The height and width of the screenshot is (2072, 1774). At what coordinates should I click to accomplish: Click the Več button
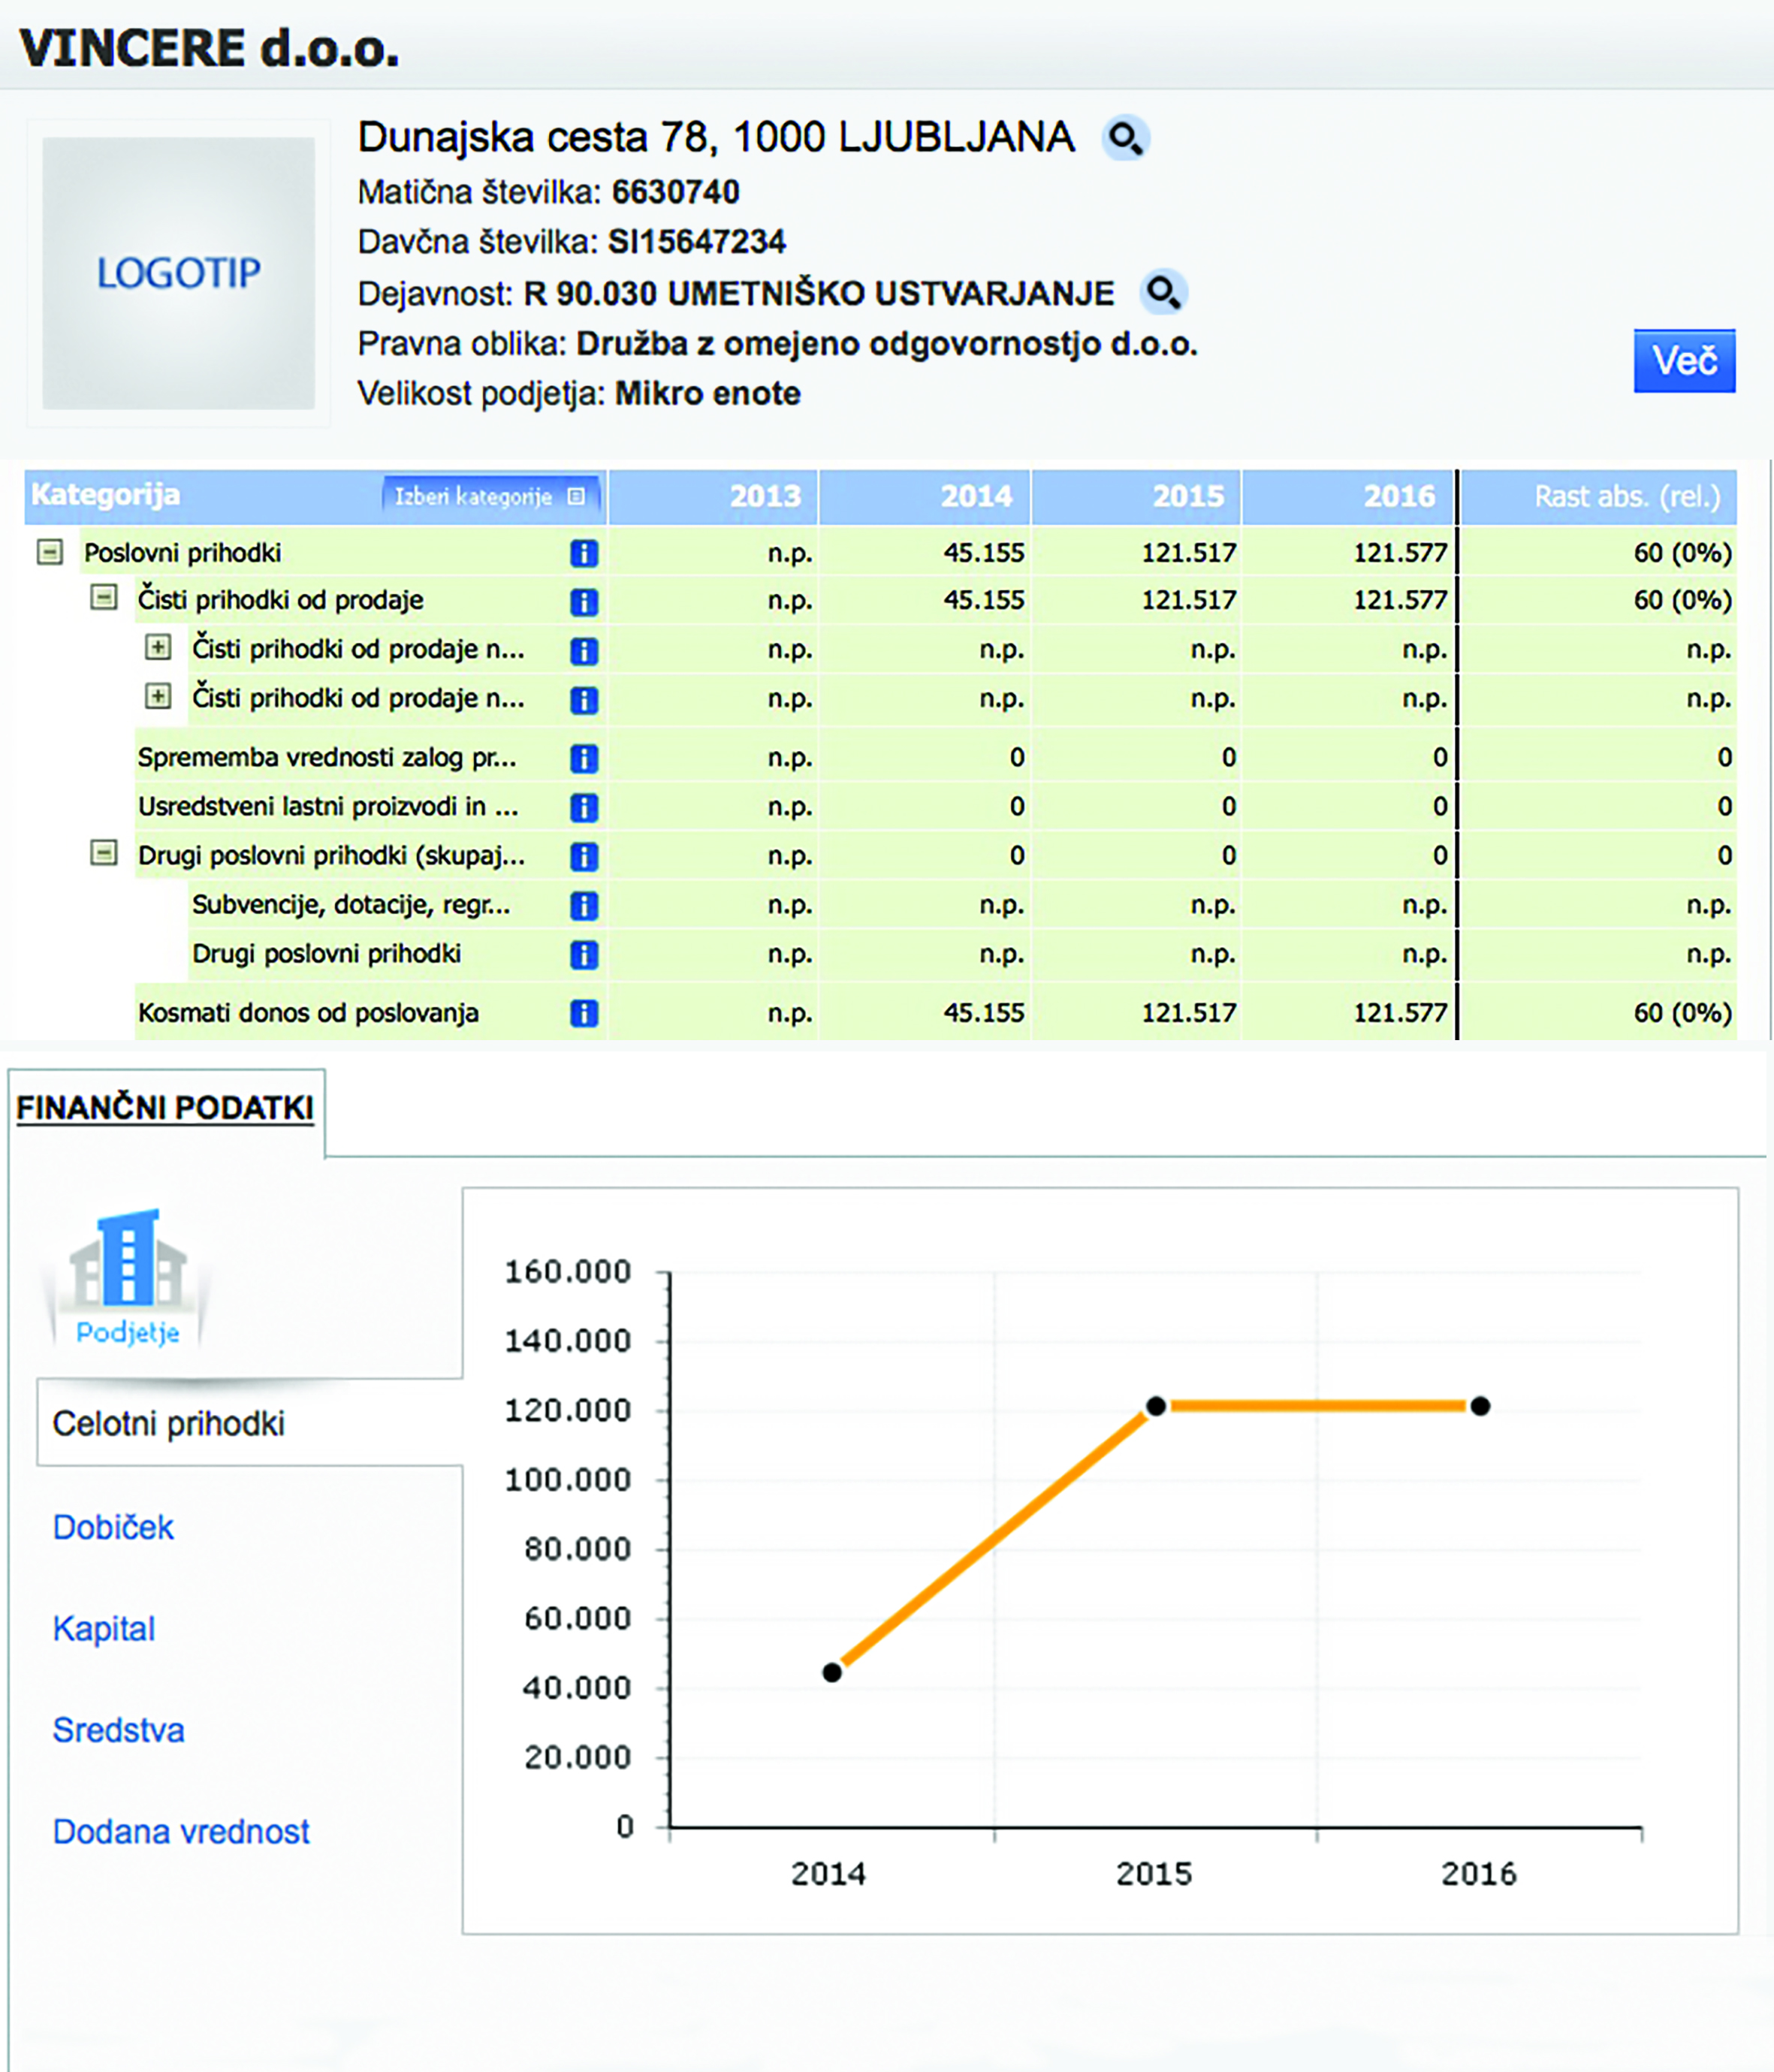point(1684,360)
